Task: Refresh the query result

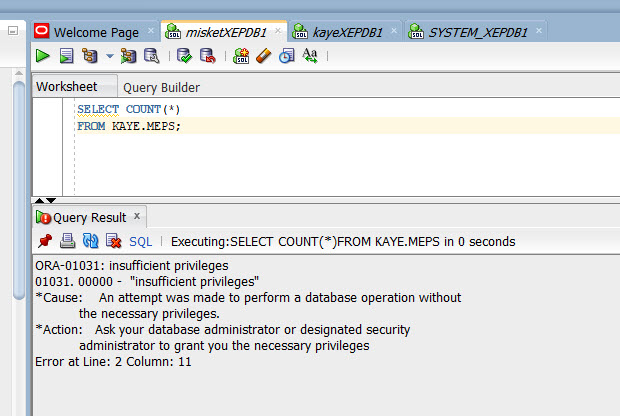Action: point(90,241)
